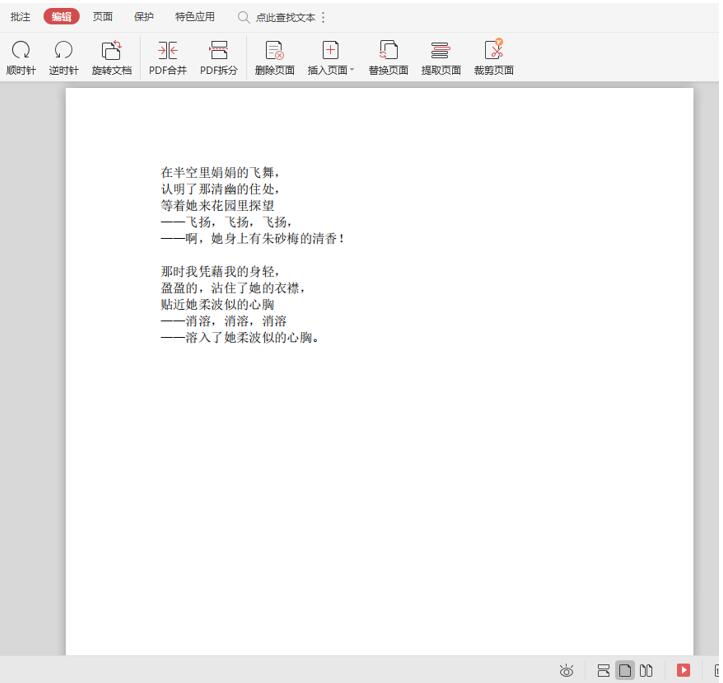
Task: Click the poem line 在半空里娟娟的飞舞
Action: (220, 172)
